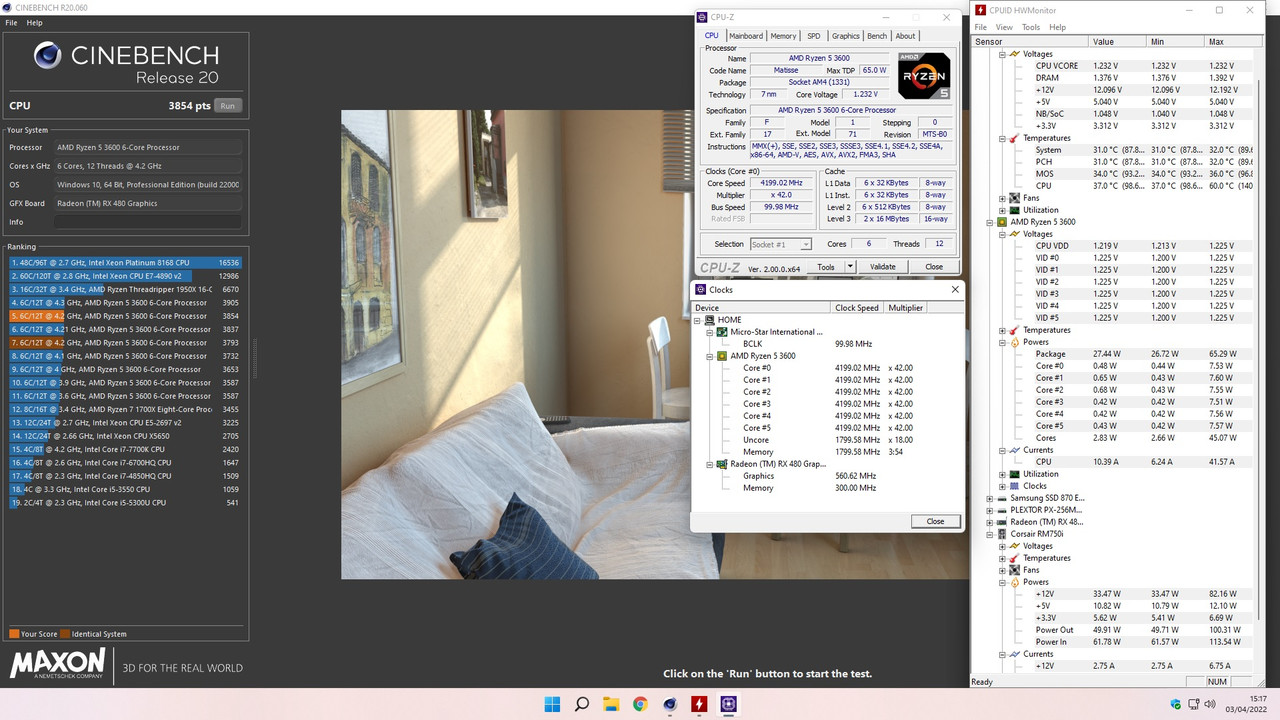Switch to the Memory tab in CPU-Z
This screenshot has width=1280, height=720.
784,36
